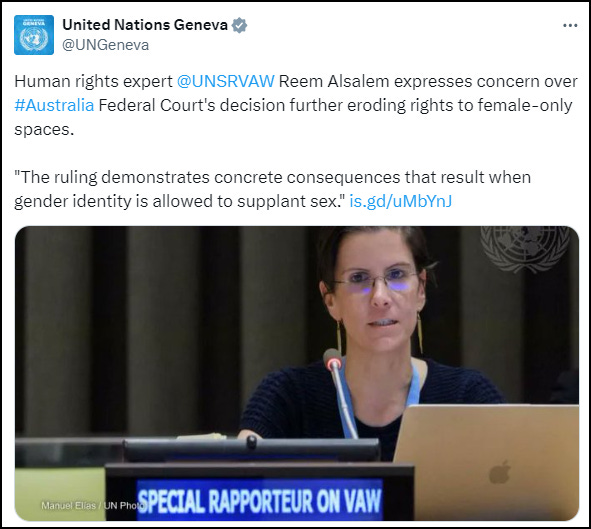Click the blue verified badge icon
Screen dimensions: 591x529
coord(239,25)
